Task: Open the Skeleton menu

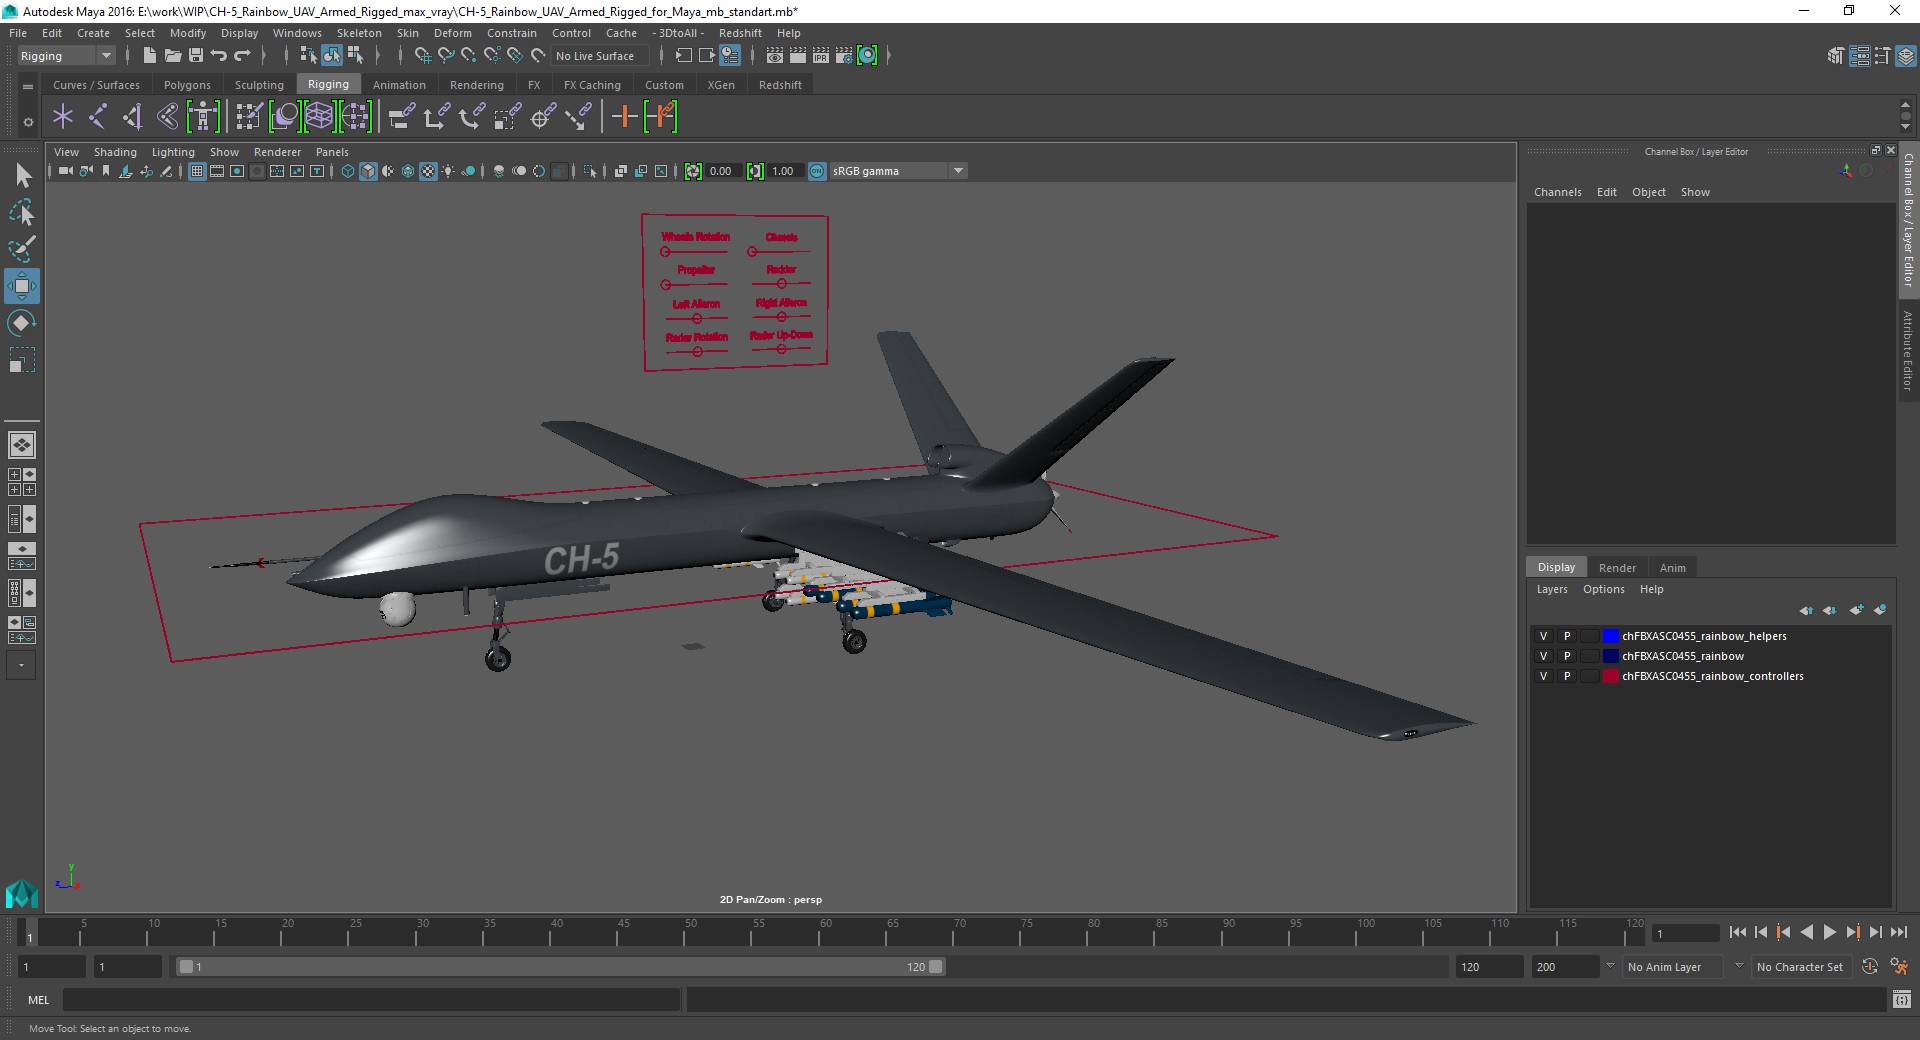Action: 359,33
